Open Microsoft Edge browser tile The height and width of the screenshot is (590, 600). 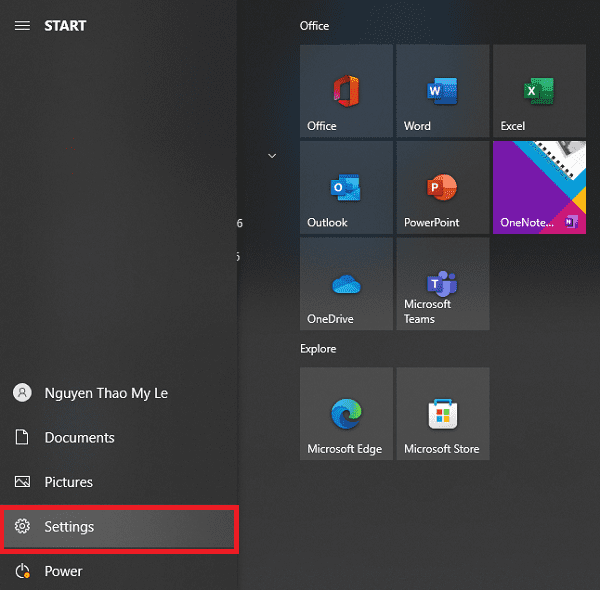click(346, 414)
